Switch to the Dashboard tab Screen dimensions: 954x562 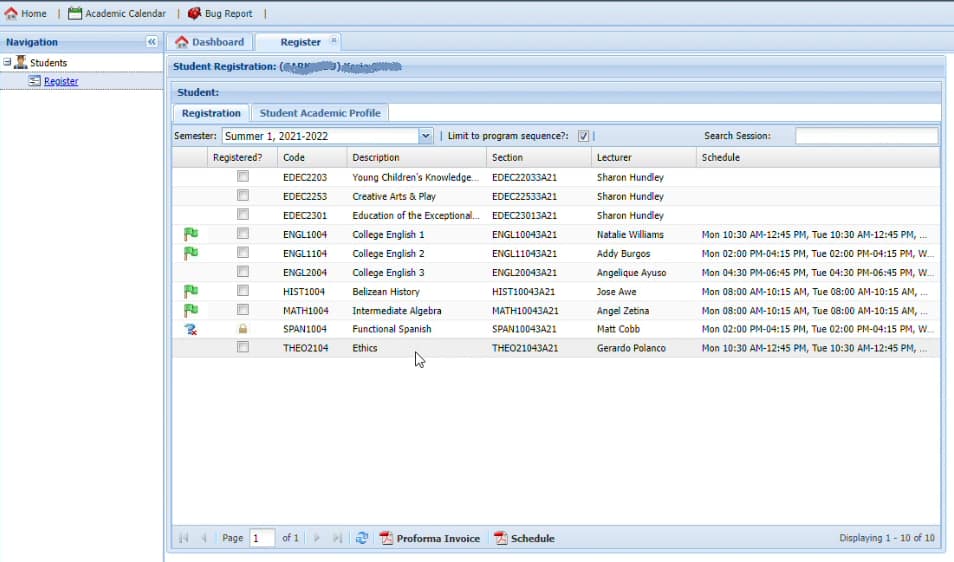pos(209,42)
